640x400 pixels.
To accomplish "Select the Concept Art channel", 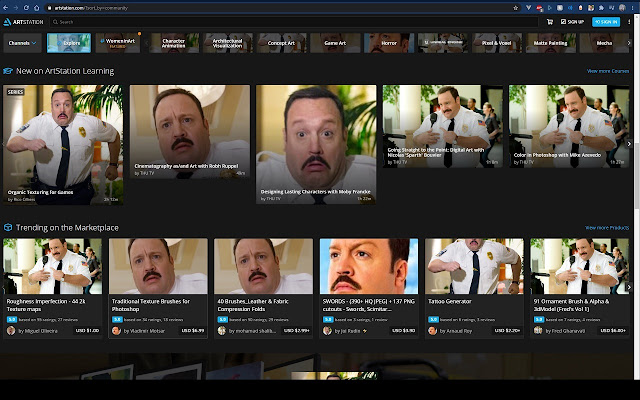I will click(281, 43).
